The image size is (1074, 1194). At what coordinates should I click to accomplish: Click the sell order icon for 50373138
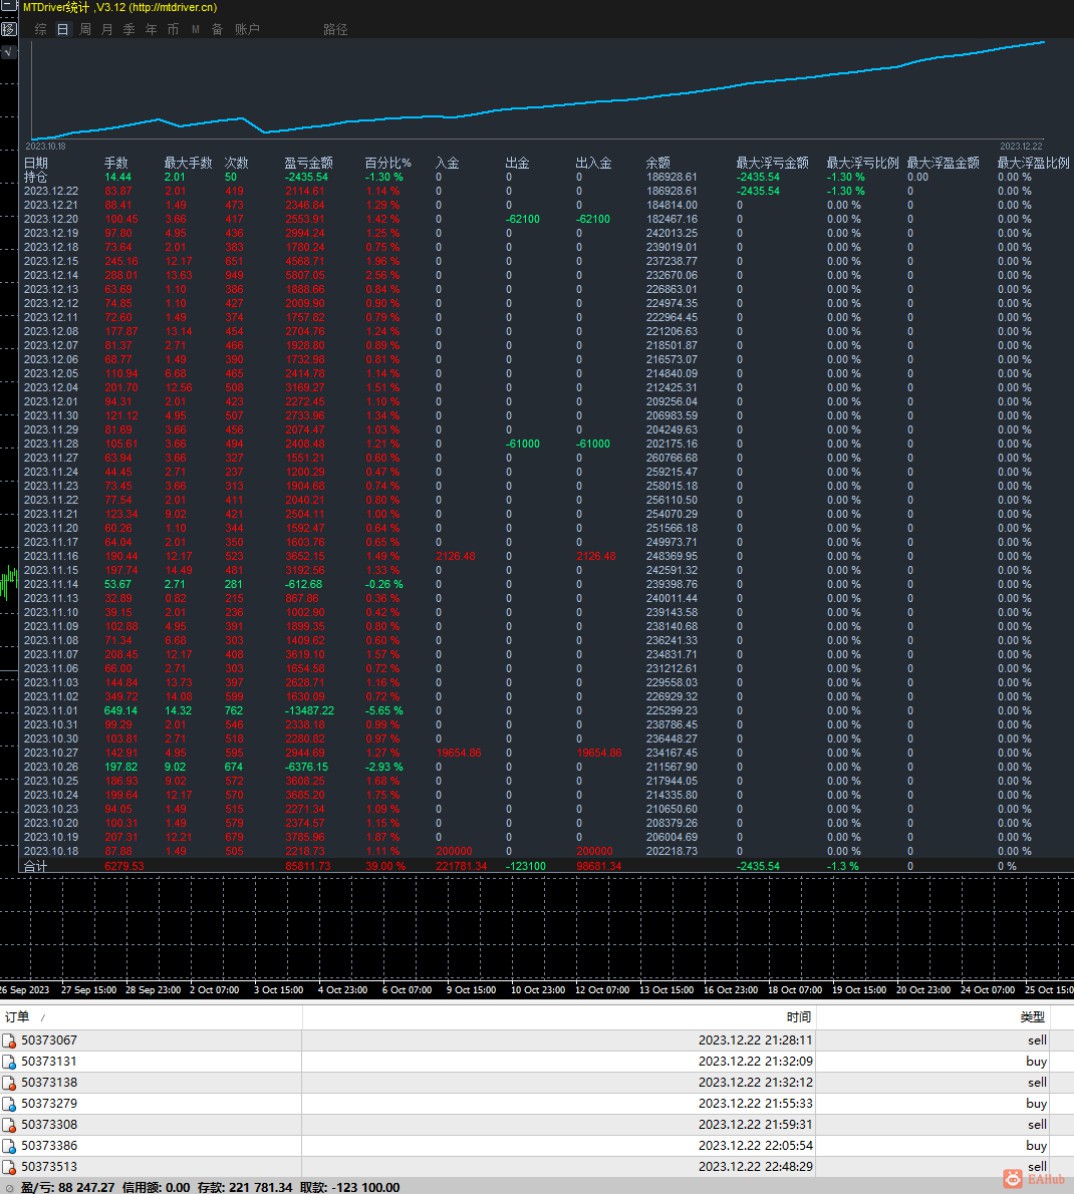tap(9, 1083)
